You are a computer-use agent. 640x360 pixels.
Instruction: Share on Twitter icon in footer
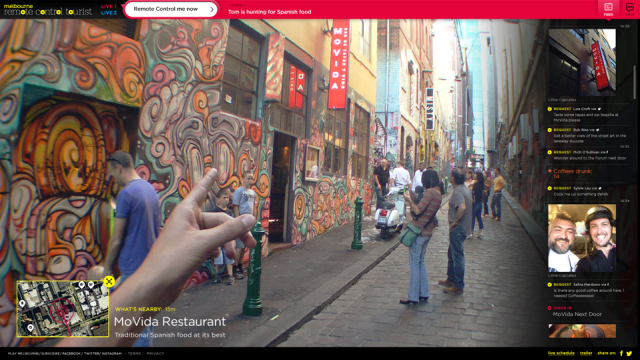(x=629, y=353)
